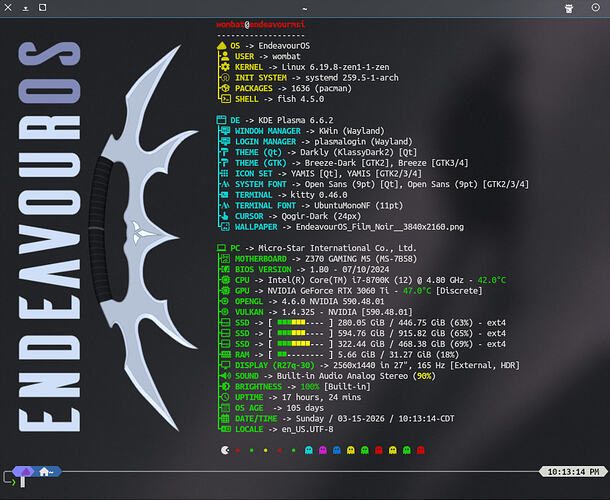Click the picture icon next to WALLPAPER

click(x=225, y=227)
